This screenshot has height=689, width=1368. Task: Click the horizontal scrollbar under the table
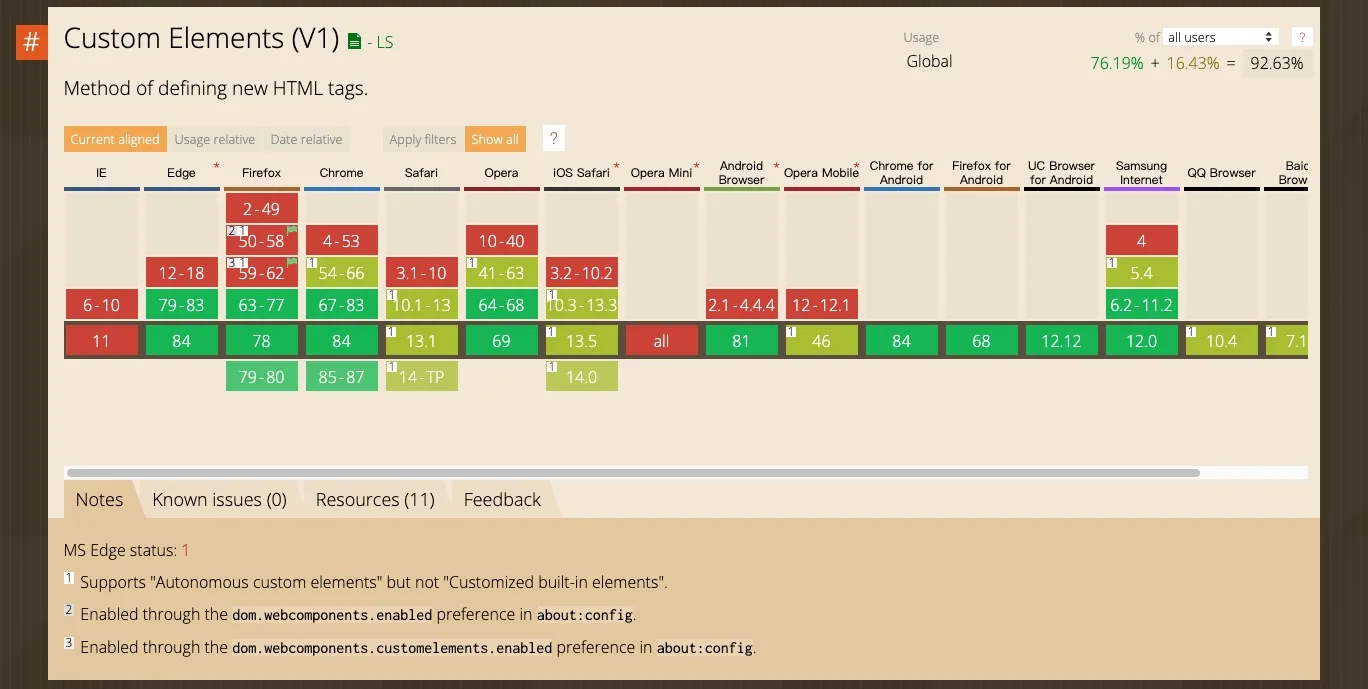pos(632,472)
